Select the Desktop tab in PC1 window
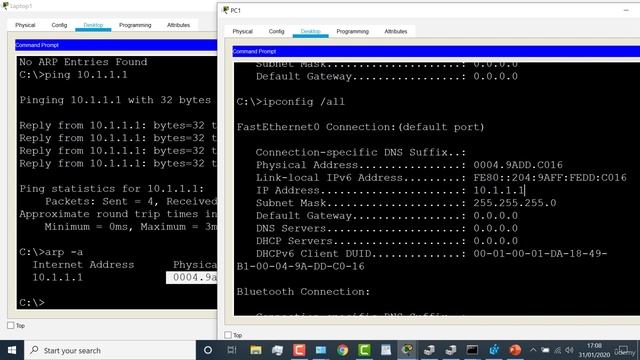640x360 pixels. click(311, 31)
